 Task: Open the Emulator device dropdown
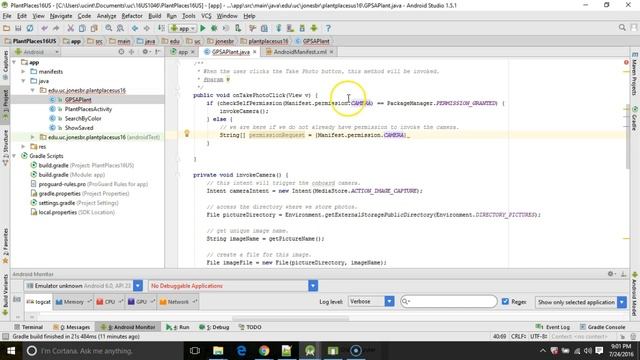pyautogui.click(x=138, y=286)
